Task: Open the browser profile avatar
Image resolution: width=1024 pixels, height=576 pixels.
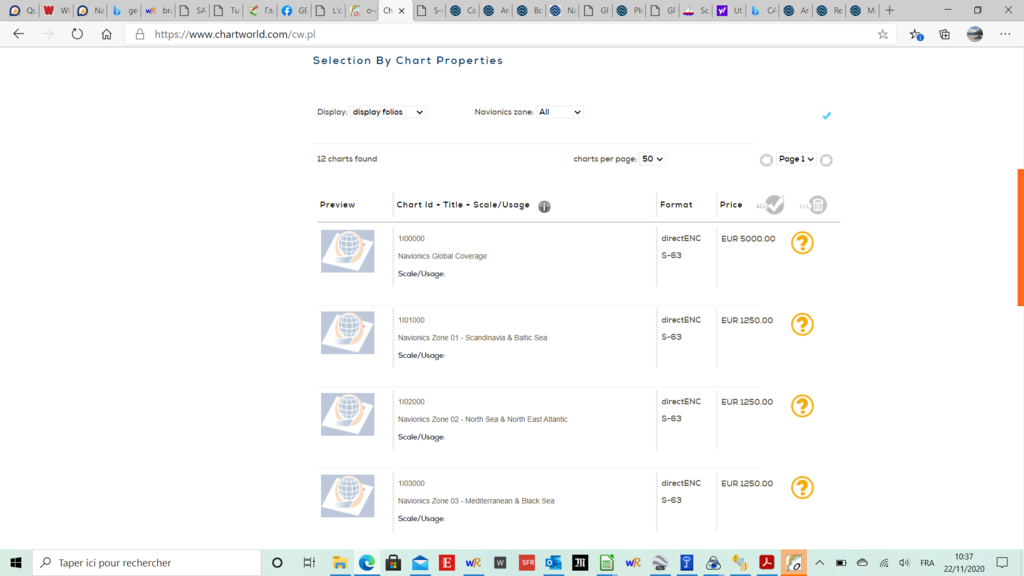Action: pos(975,34)
